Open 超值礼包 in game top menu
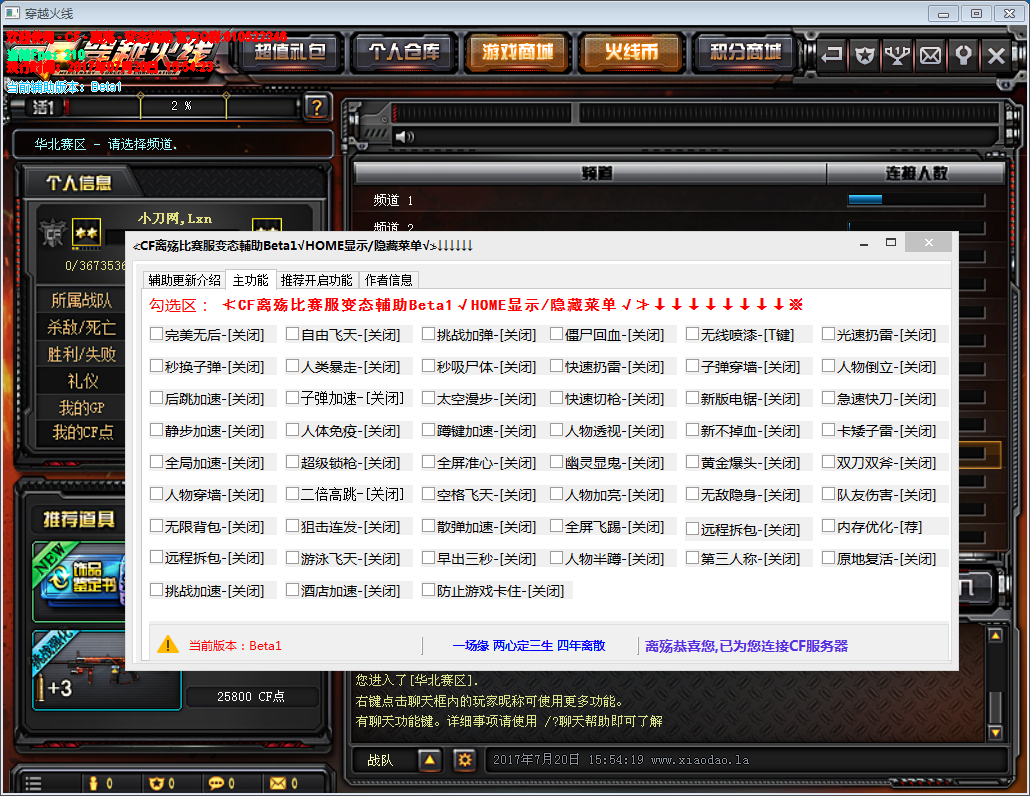The image size is (1030, 796). [290, 52]
